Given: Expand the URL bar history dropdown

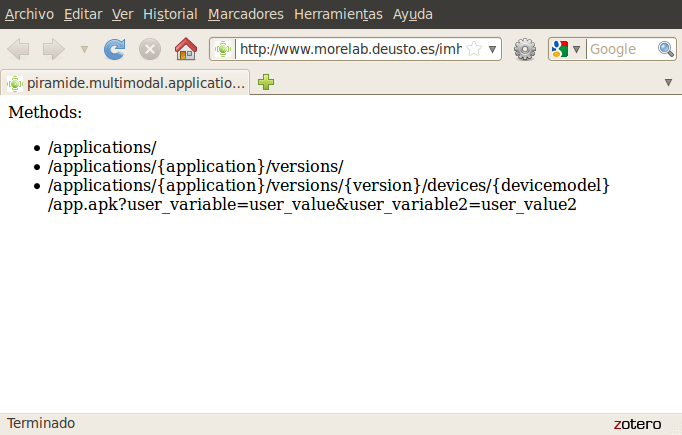Looking at the screenshot, I should [x=492, y=49].
